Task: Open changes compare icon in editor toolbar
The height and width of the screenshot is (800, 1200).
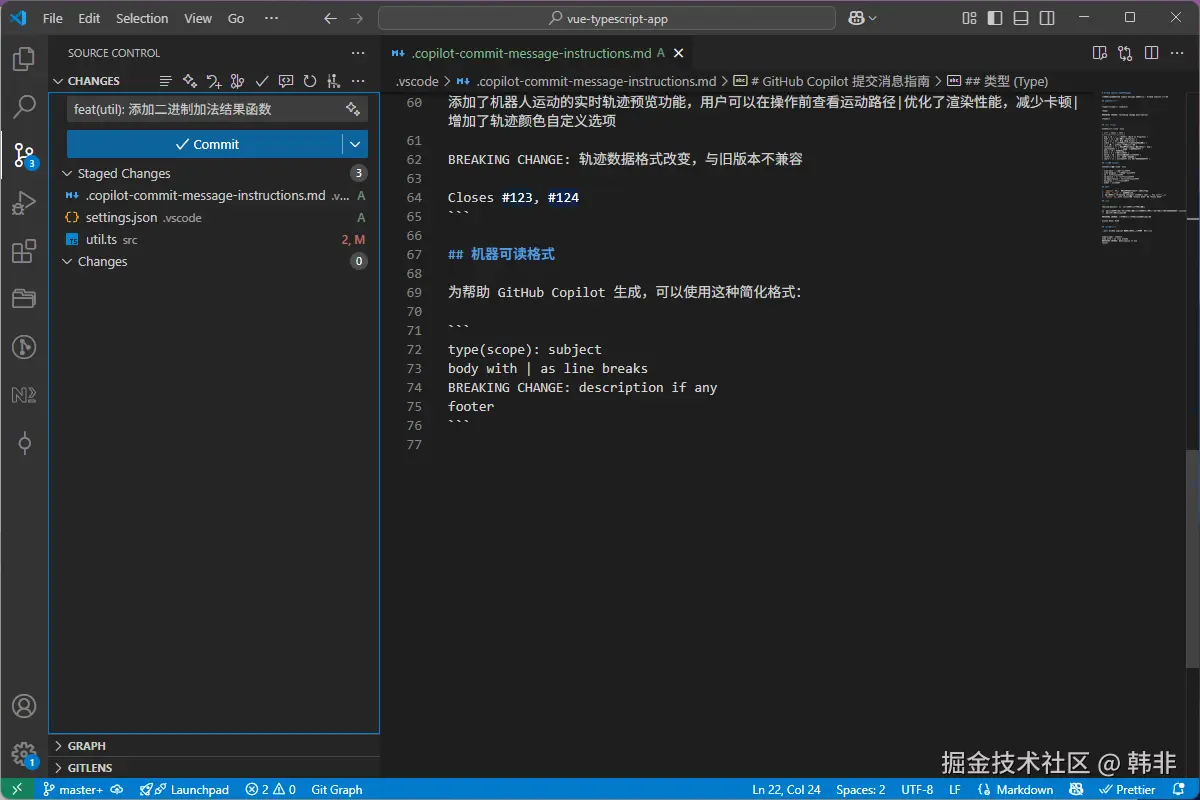Action: 1126,53
